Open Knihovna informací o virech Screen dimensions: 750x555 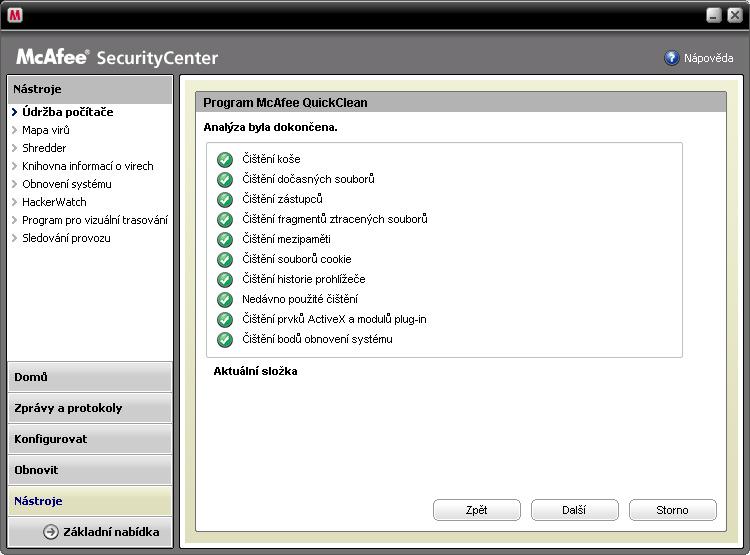coord(88,166)
